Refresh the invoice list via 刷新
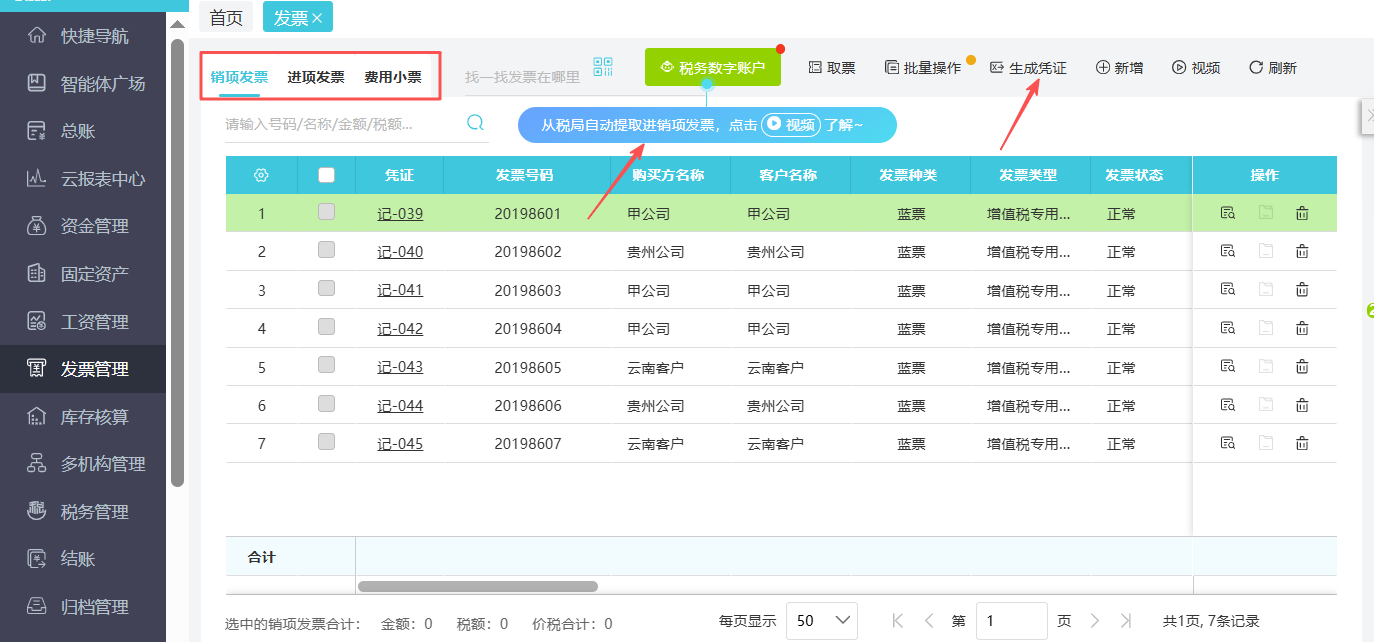1374x642 pixels. tap(1272, 67)
